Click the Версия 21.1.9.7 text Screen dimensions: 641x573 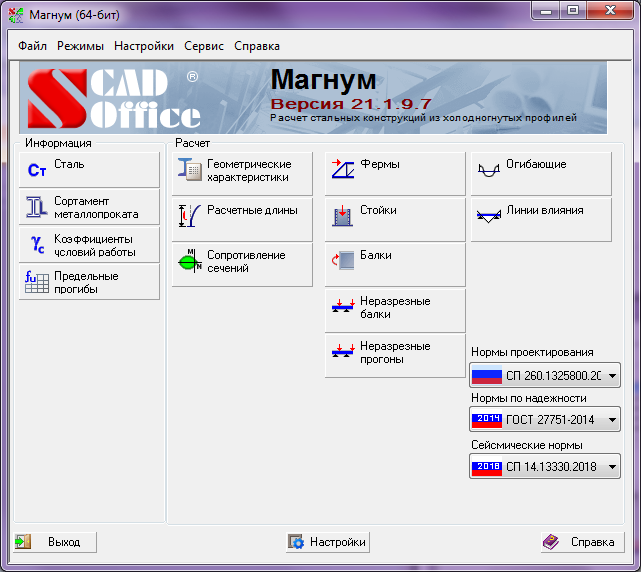click(x=351, y=104)
